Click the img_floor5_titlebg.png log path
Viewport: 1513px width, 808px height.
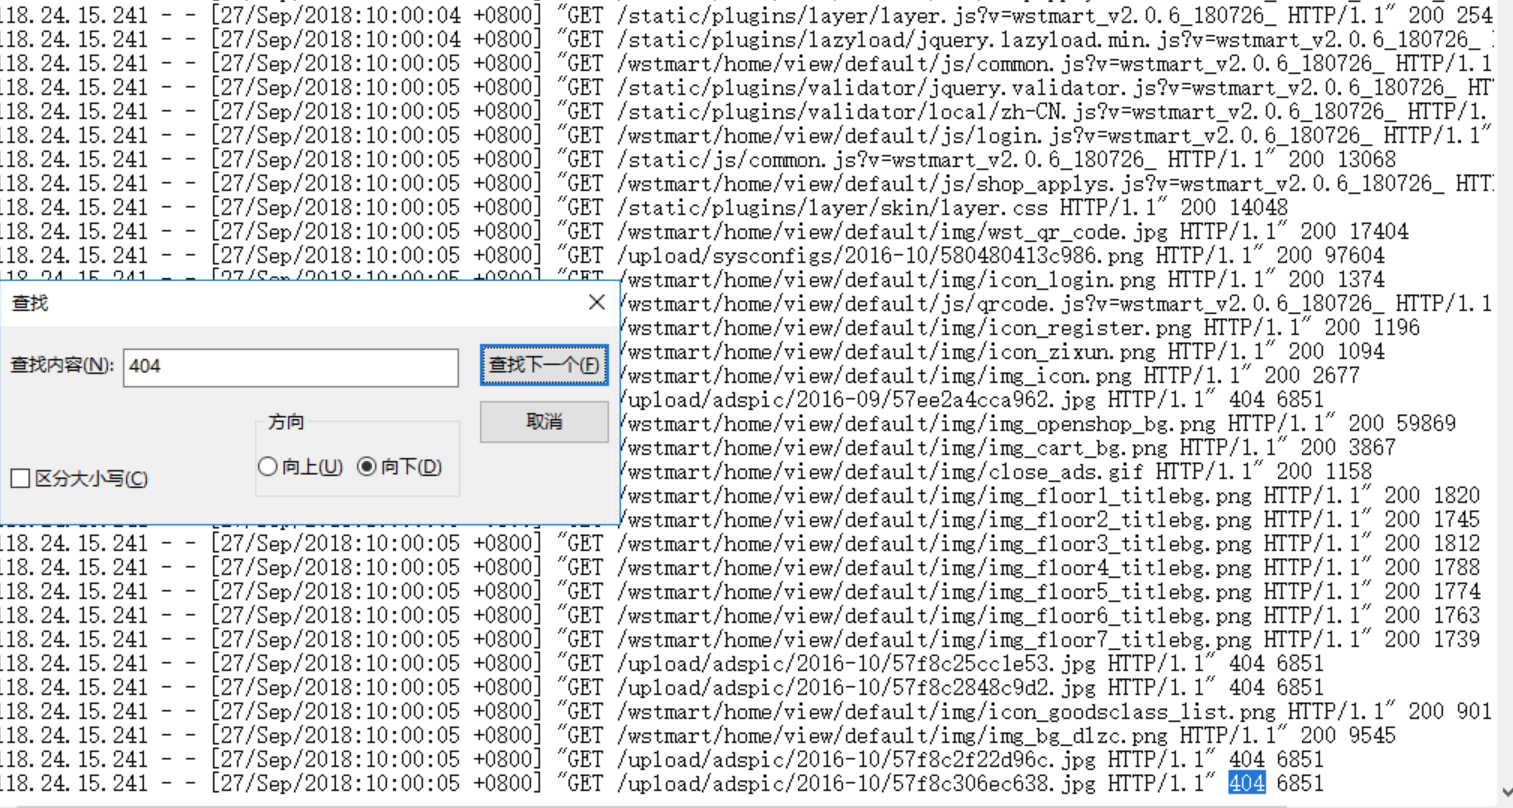tap(934, 591)
